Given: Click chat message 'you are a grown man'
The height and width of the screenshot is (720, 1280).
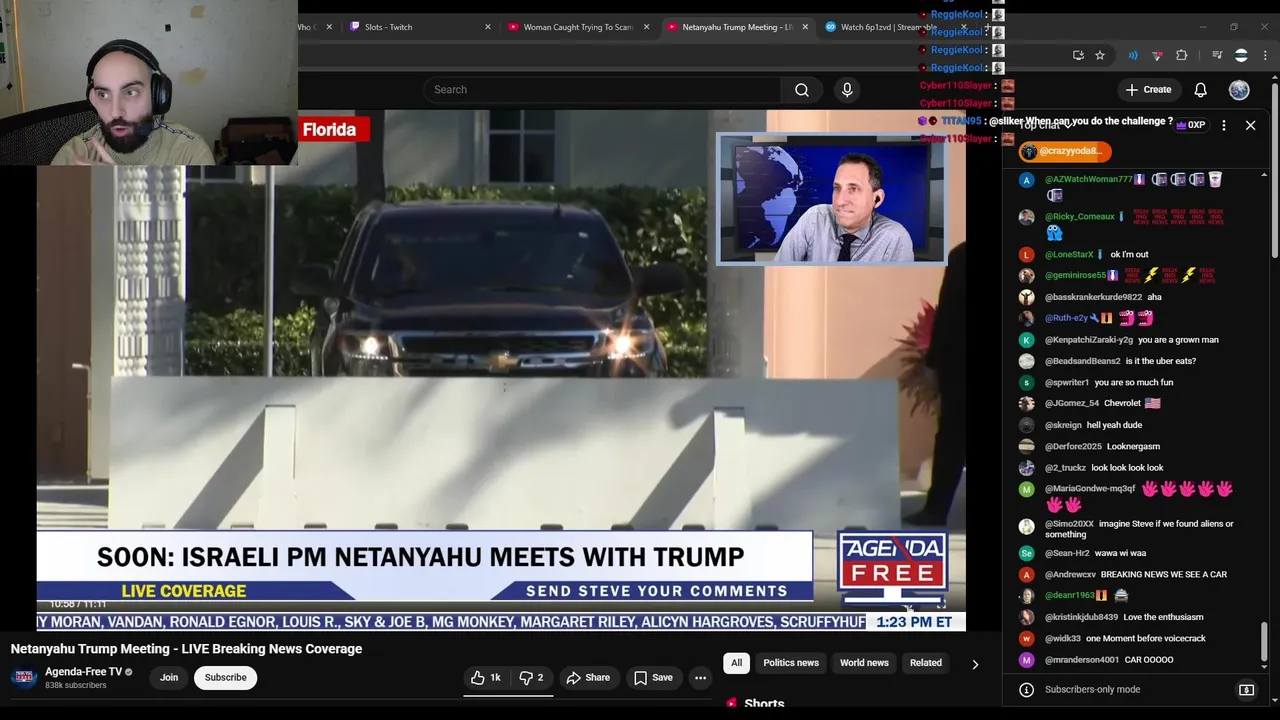Looking at the screenshot, I should point(1178,340).
